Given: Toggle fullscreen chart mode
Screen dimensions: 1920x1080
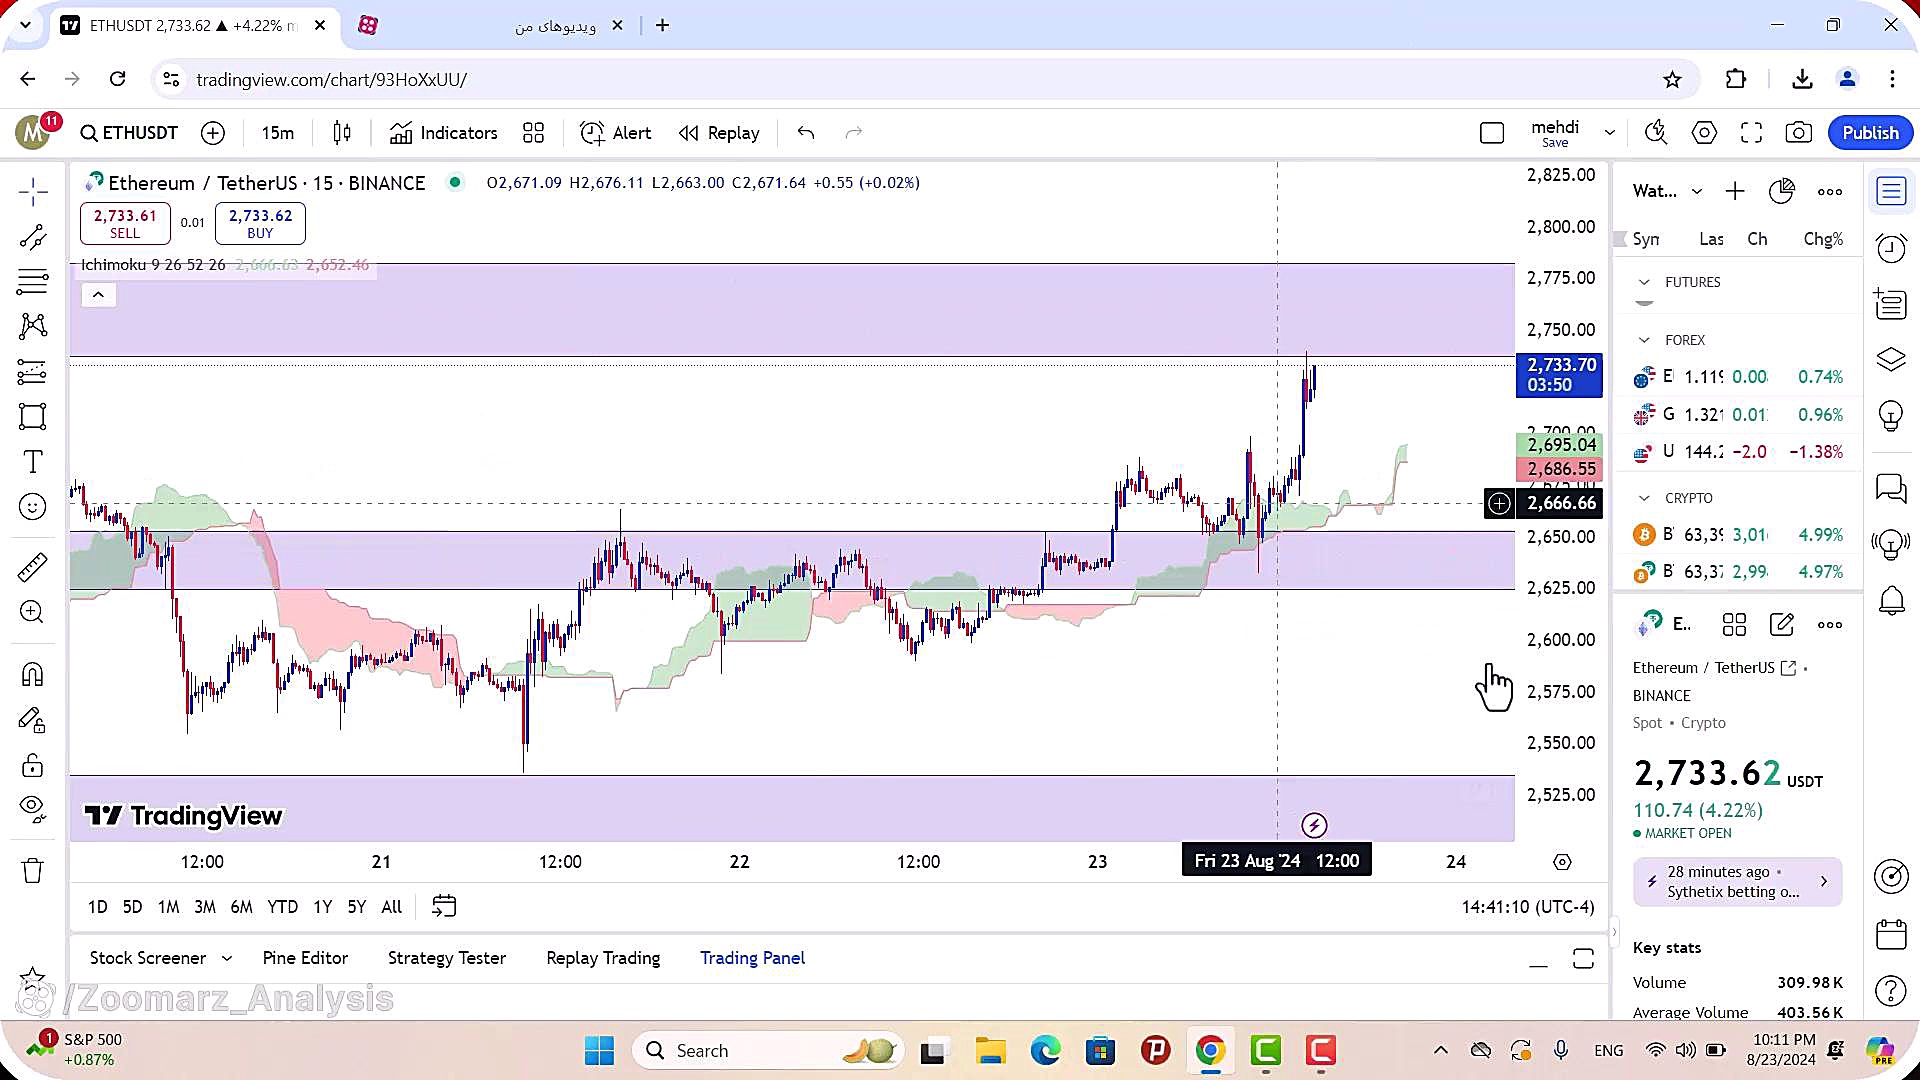Looking at the screenshot, I should [x=1751, y=133].
